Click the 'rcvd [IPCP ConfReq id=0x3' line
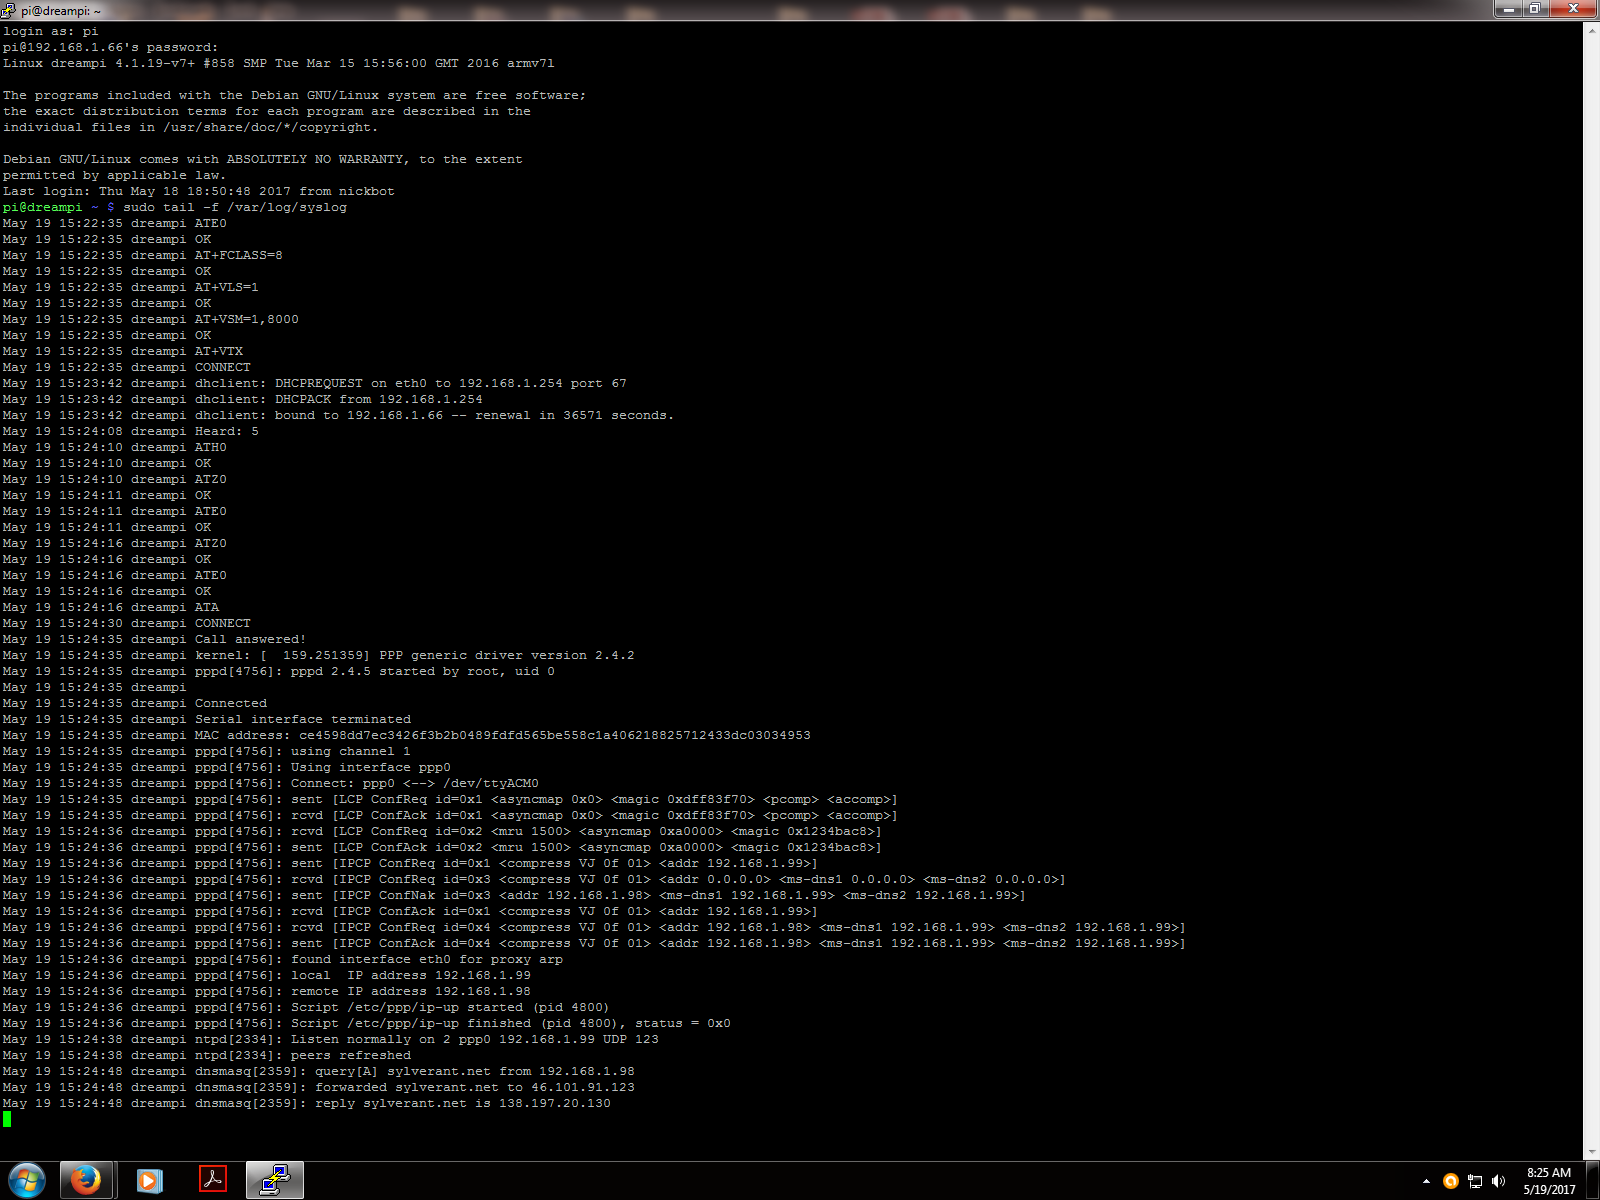This screenshot has height=1200, width=1600. coord(535,879)
